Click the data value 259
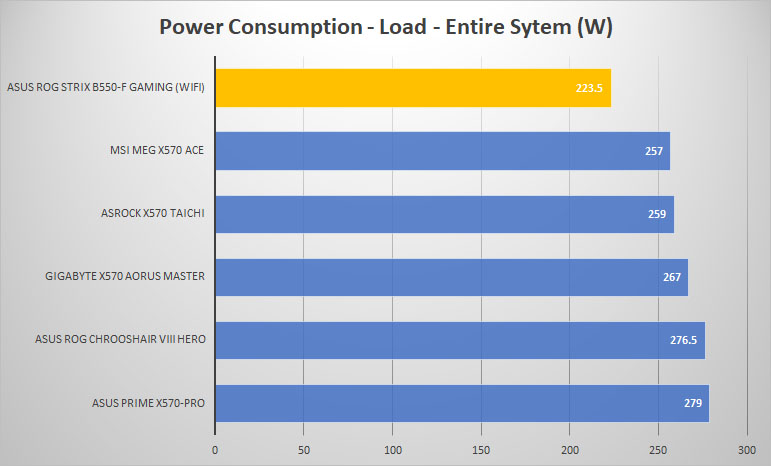This screenshot has height=466, width=771. coord(657,214)
